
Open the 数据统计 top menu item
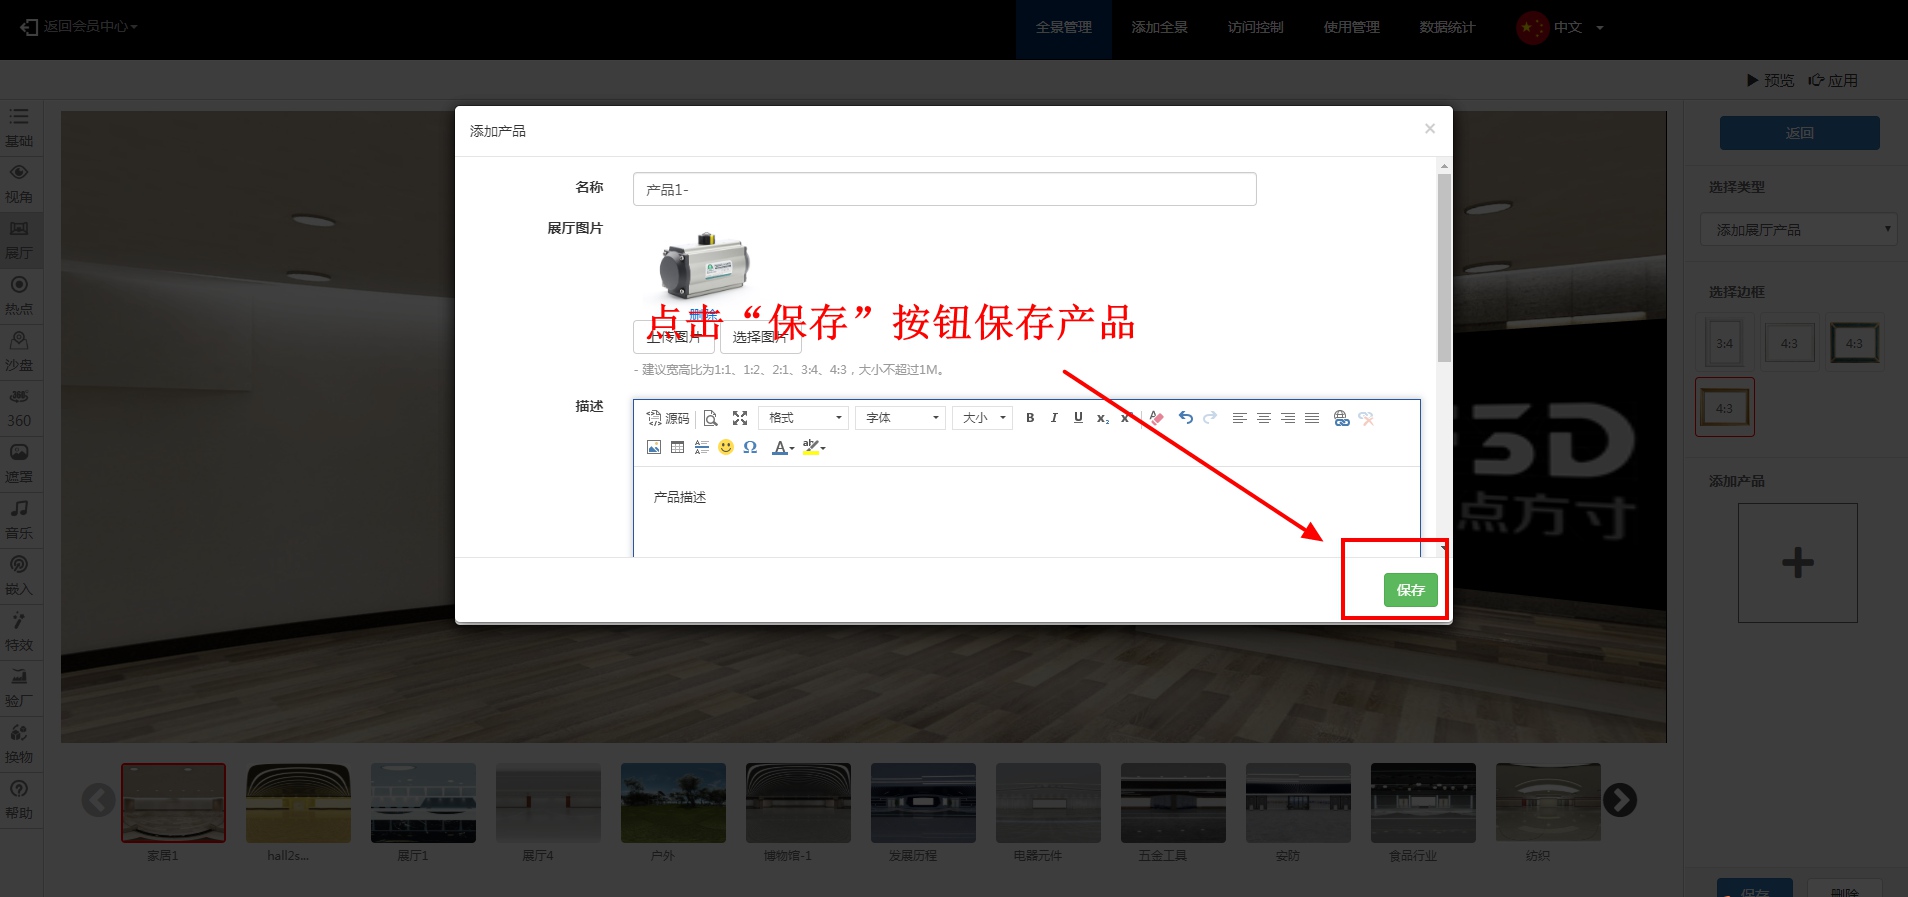pos(1447,28)
